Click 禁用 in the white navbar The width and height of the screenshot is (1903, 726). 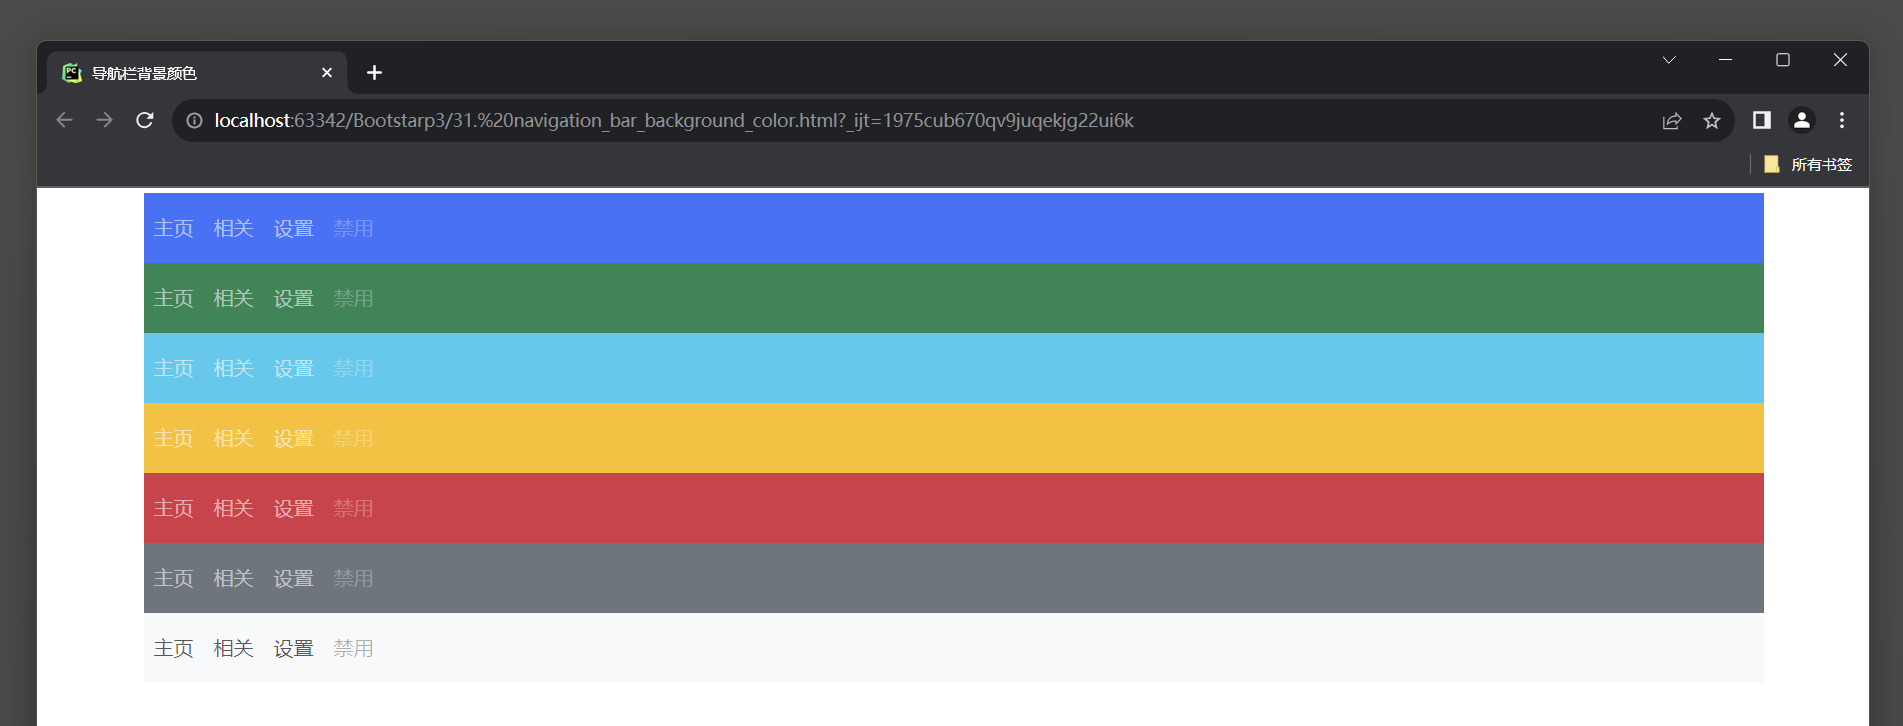coord(353,649)
